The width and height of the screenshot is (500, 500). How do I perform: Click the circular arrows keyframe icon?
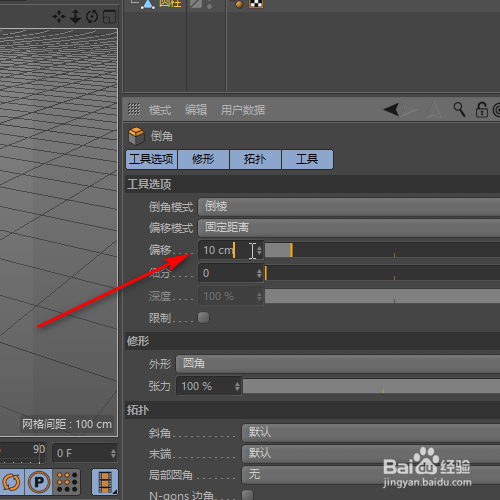[11, 482]
